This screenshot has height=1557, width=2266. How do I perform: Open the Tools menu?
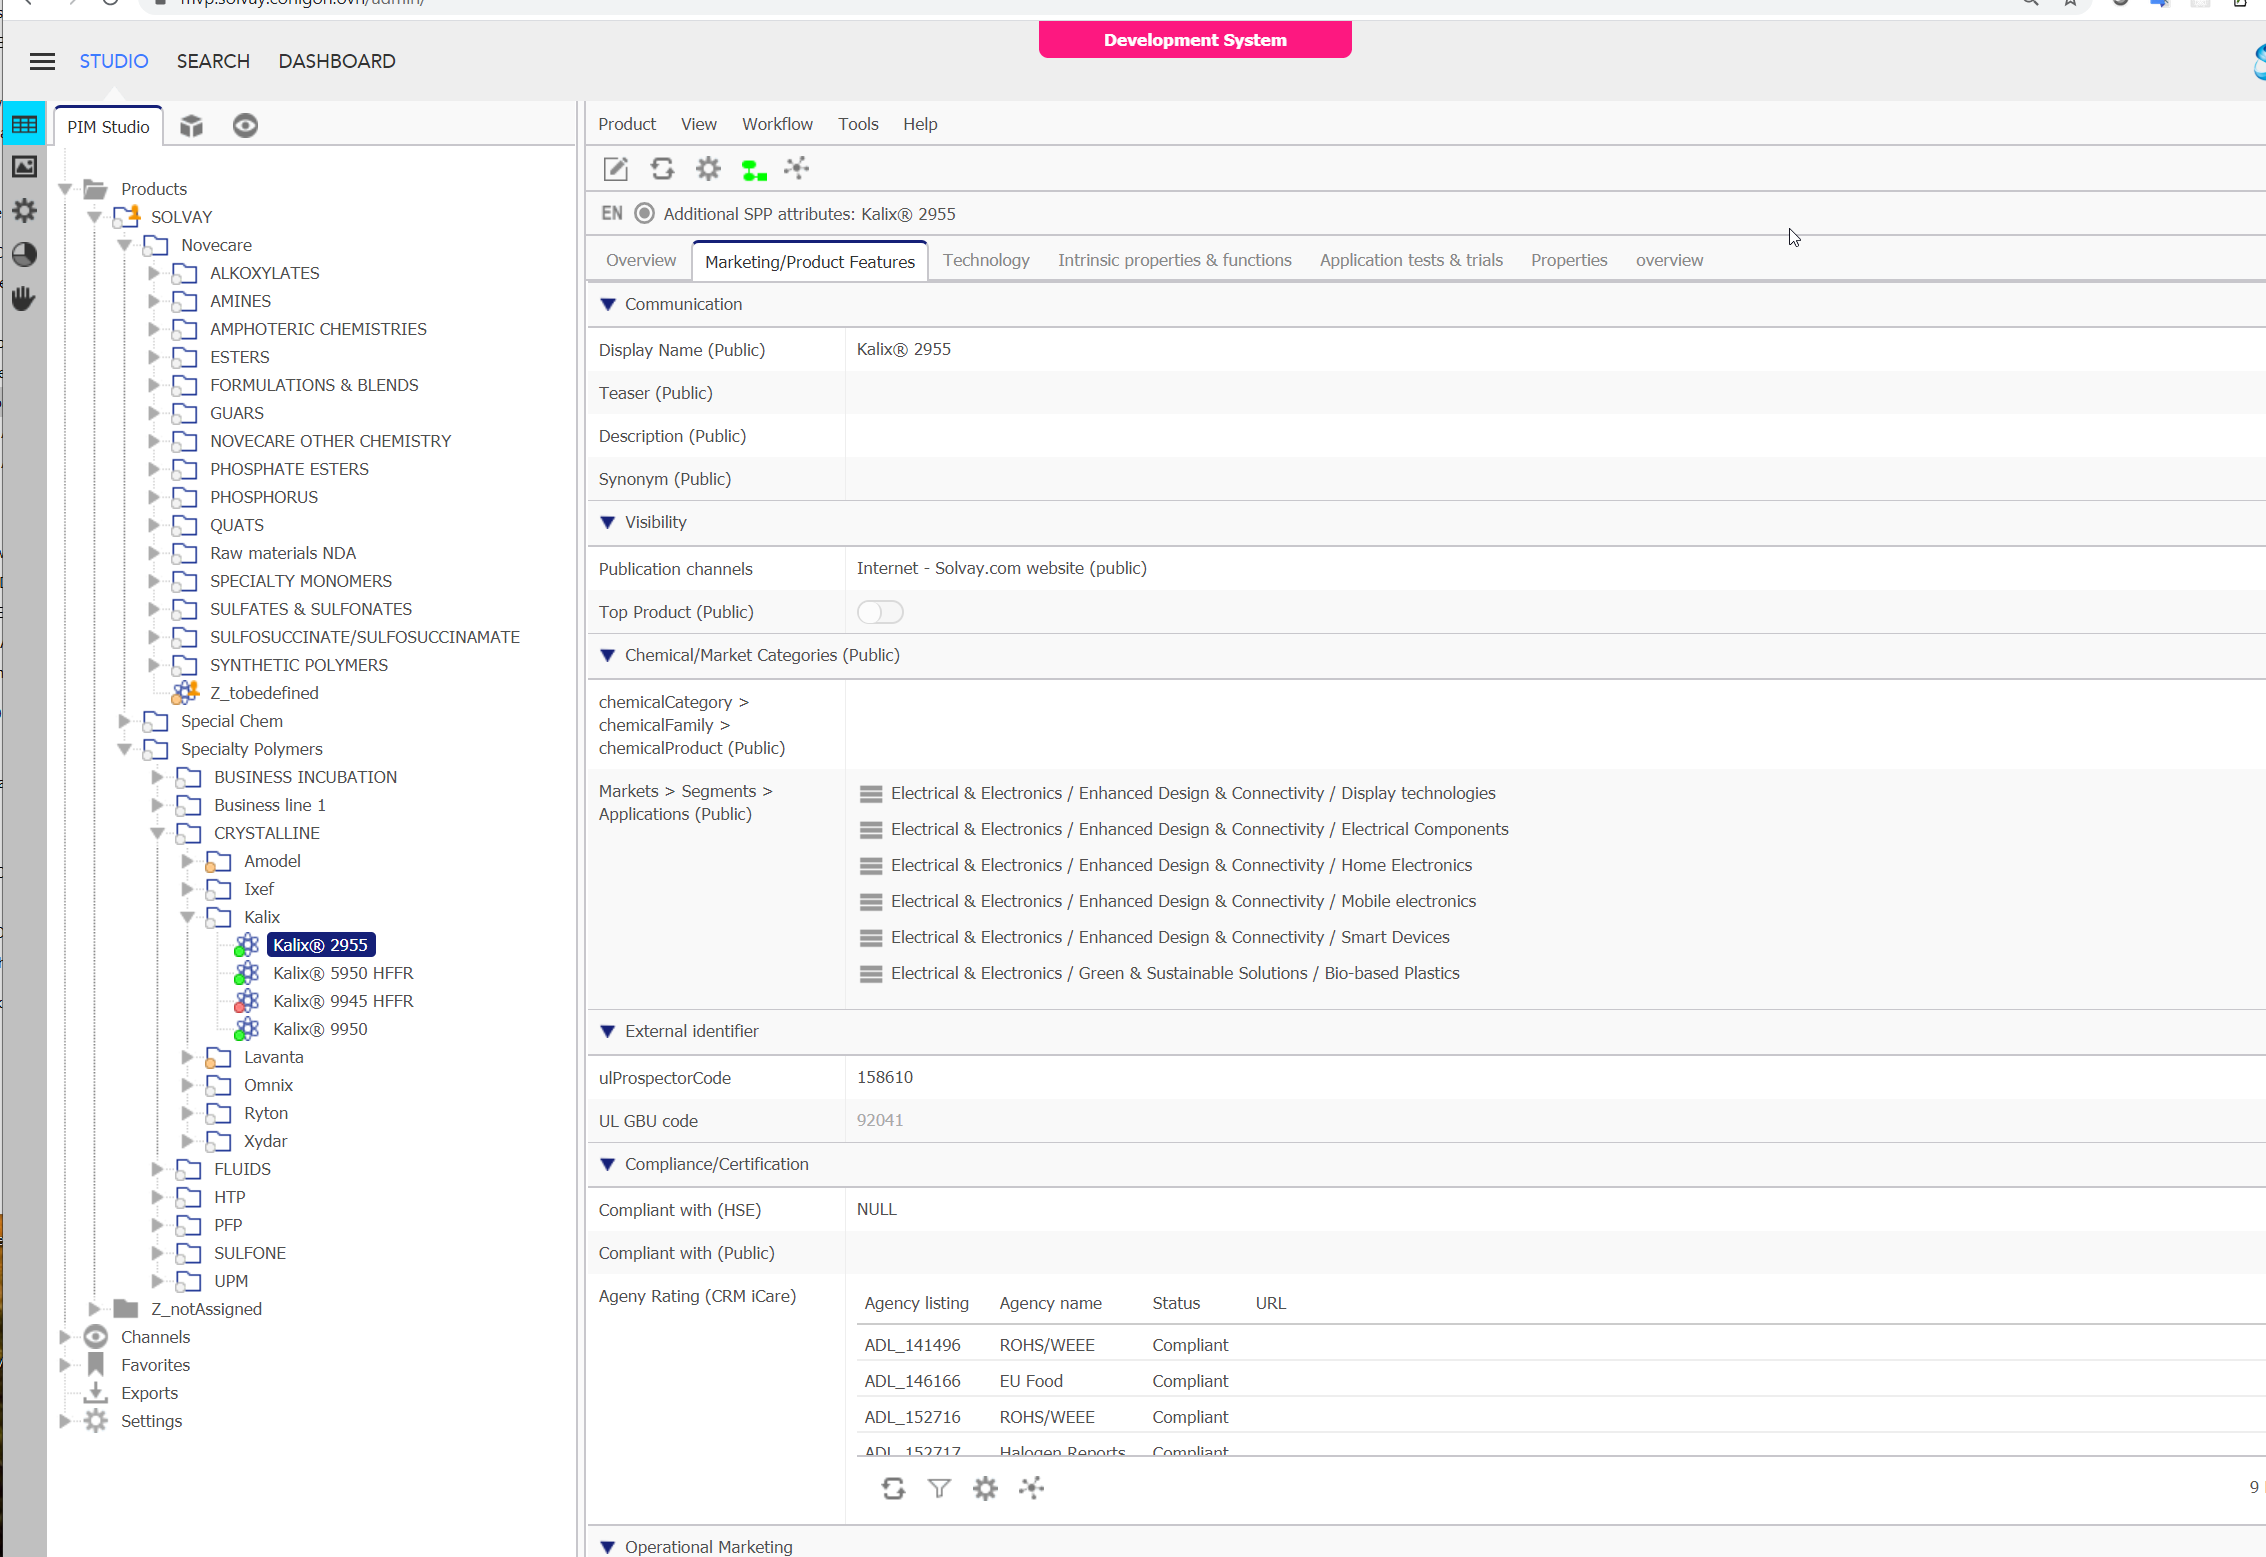point(858,124)
